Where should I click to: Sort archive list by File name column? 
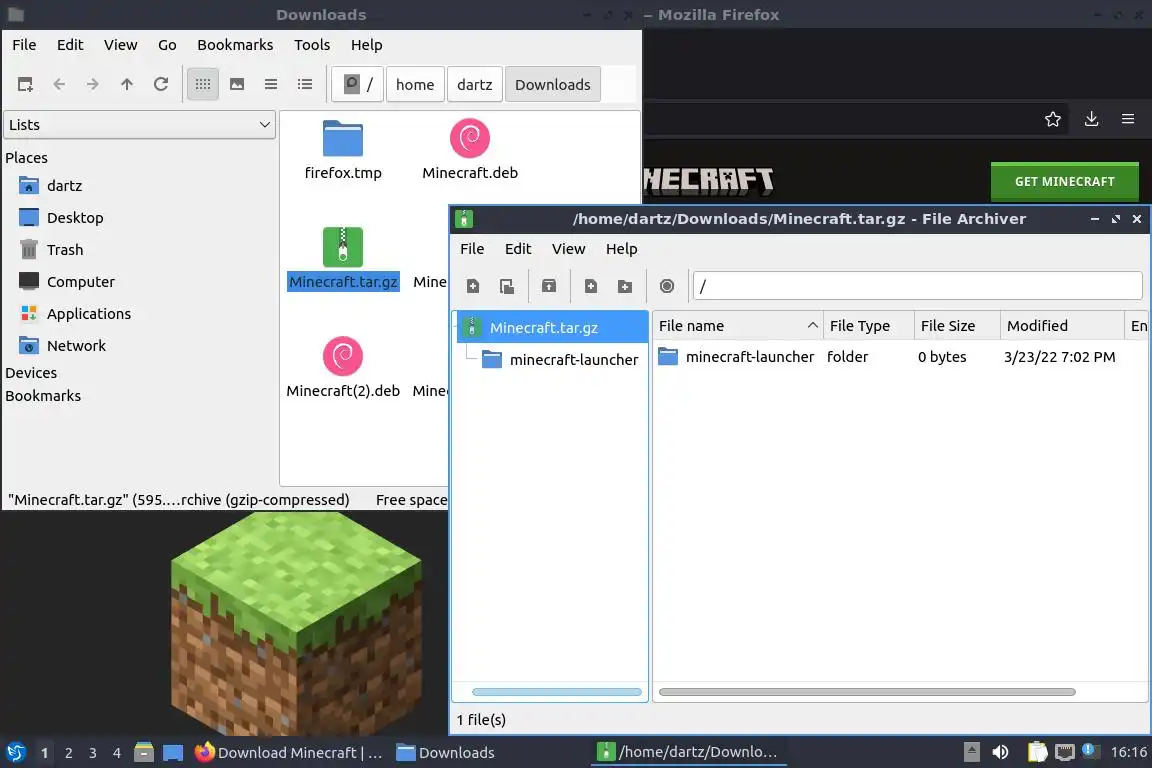coord(738,326)
